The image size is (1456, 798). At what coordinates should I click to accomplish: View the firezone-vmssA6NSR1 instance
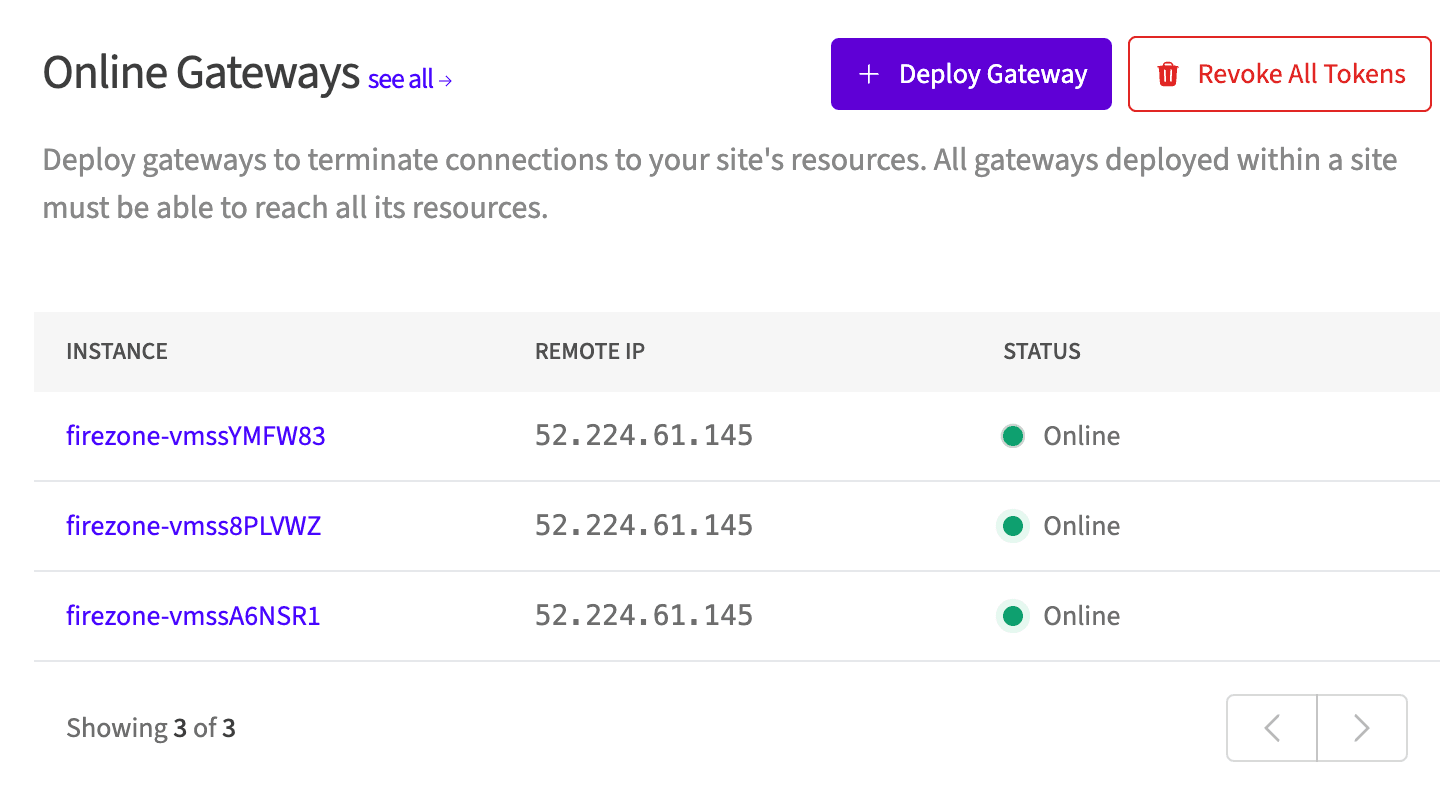[193, 616]
